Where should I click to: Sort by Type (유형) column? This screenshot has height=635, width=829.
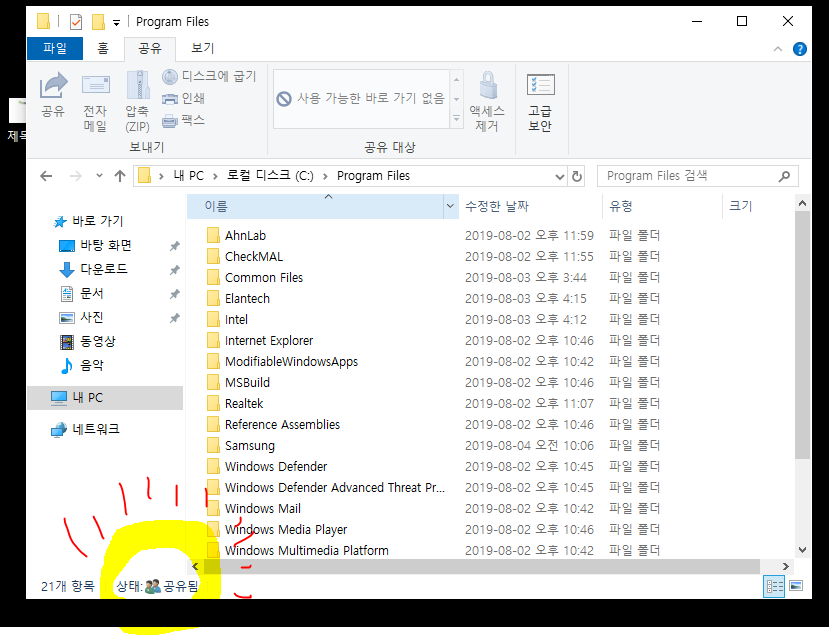(662, 206)
